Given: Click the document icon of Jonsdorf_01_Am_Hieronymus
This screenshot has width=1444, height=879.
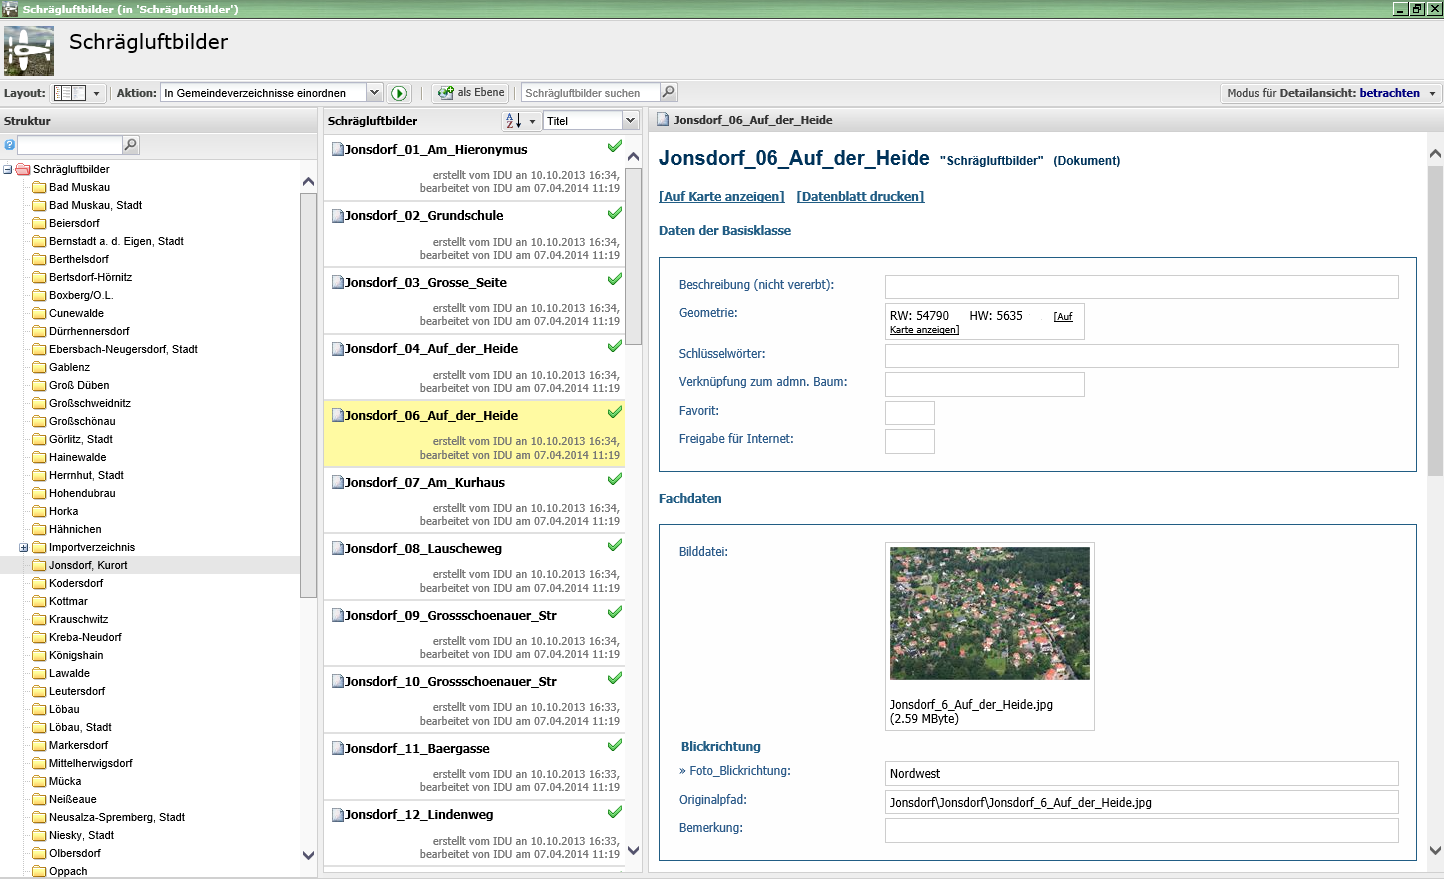Looking at the screenshot, I should (x=338, y=149).
